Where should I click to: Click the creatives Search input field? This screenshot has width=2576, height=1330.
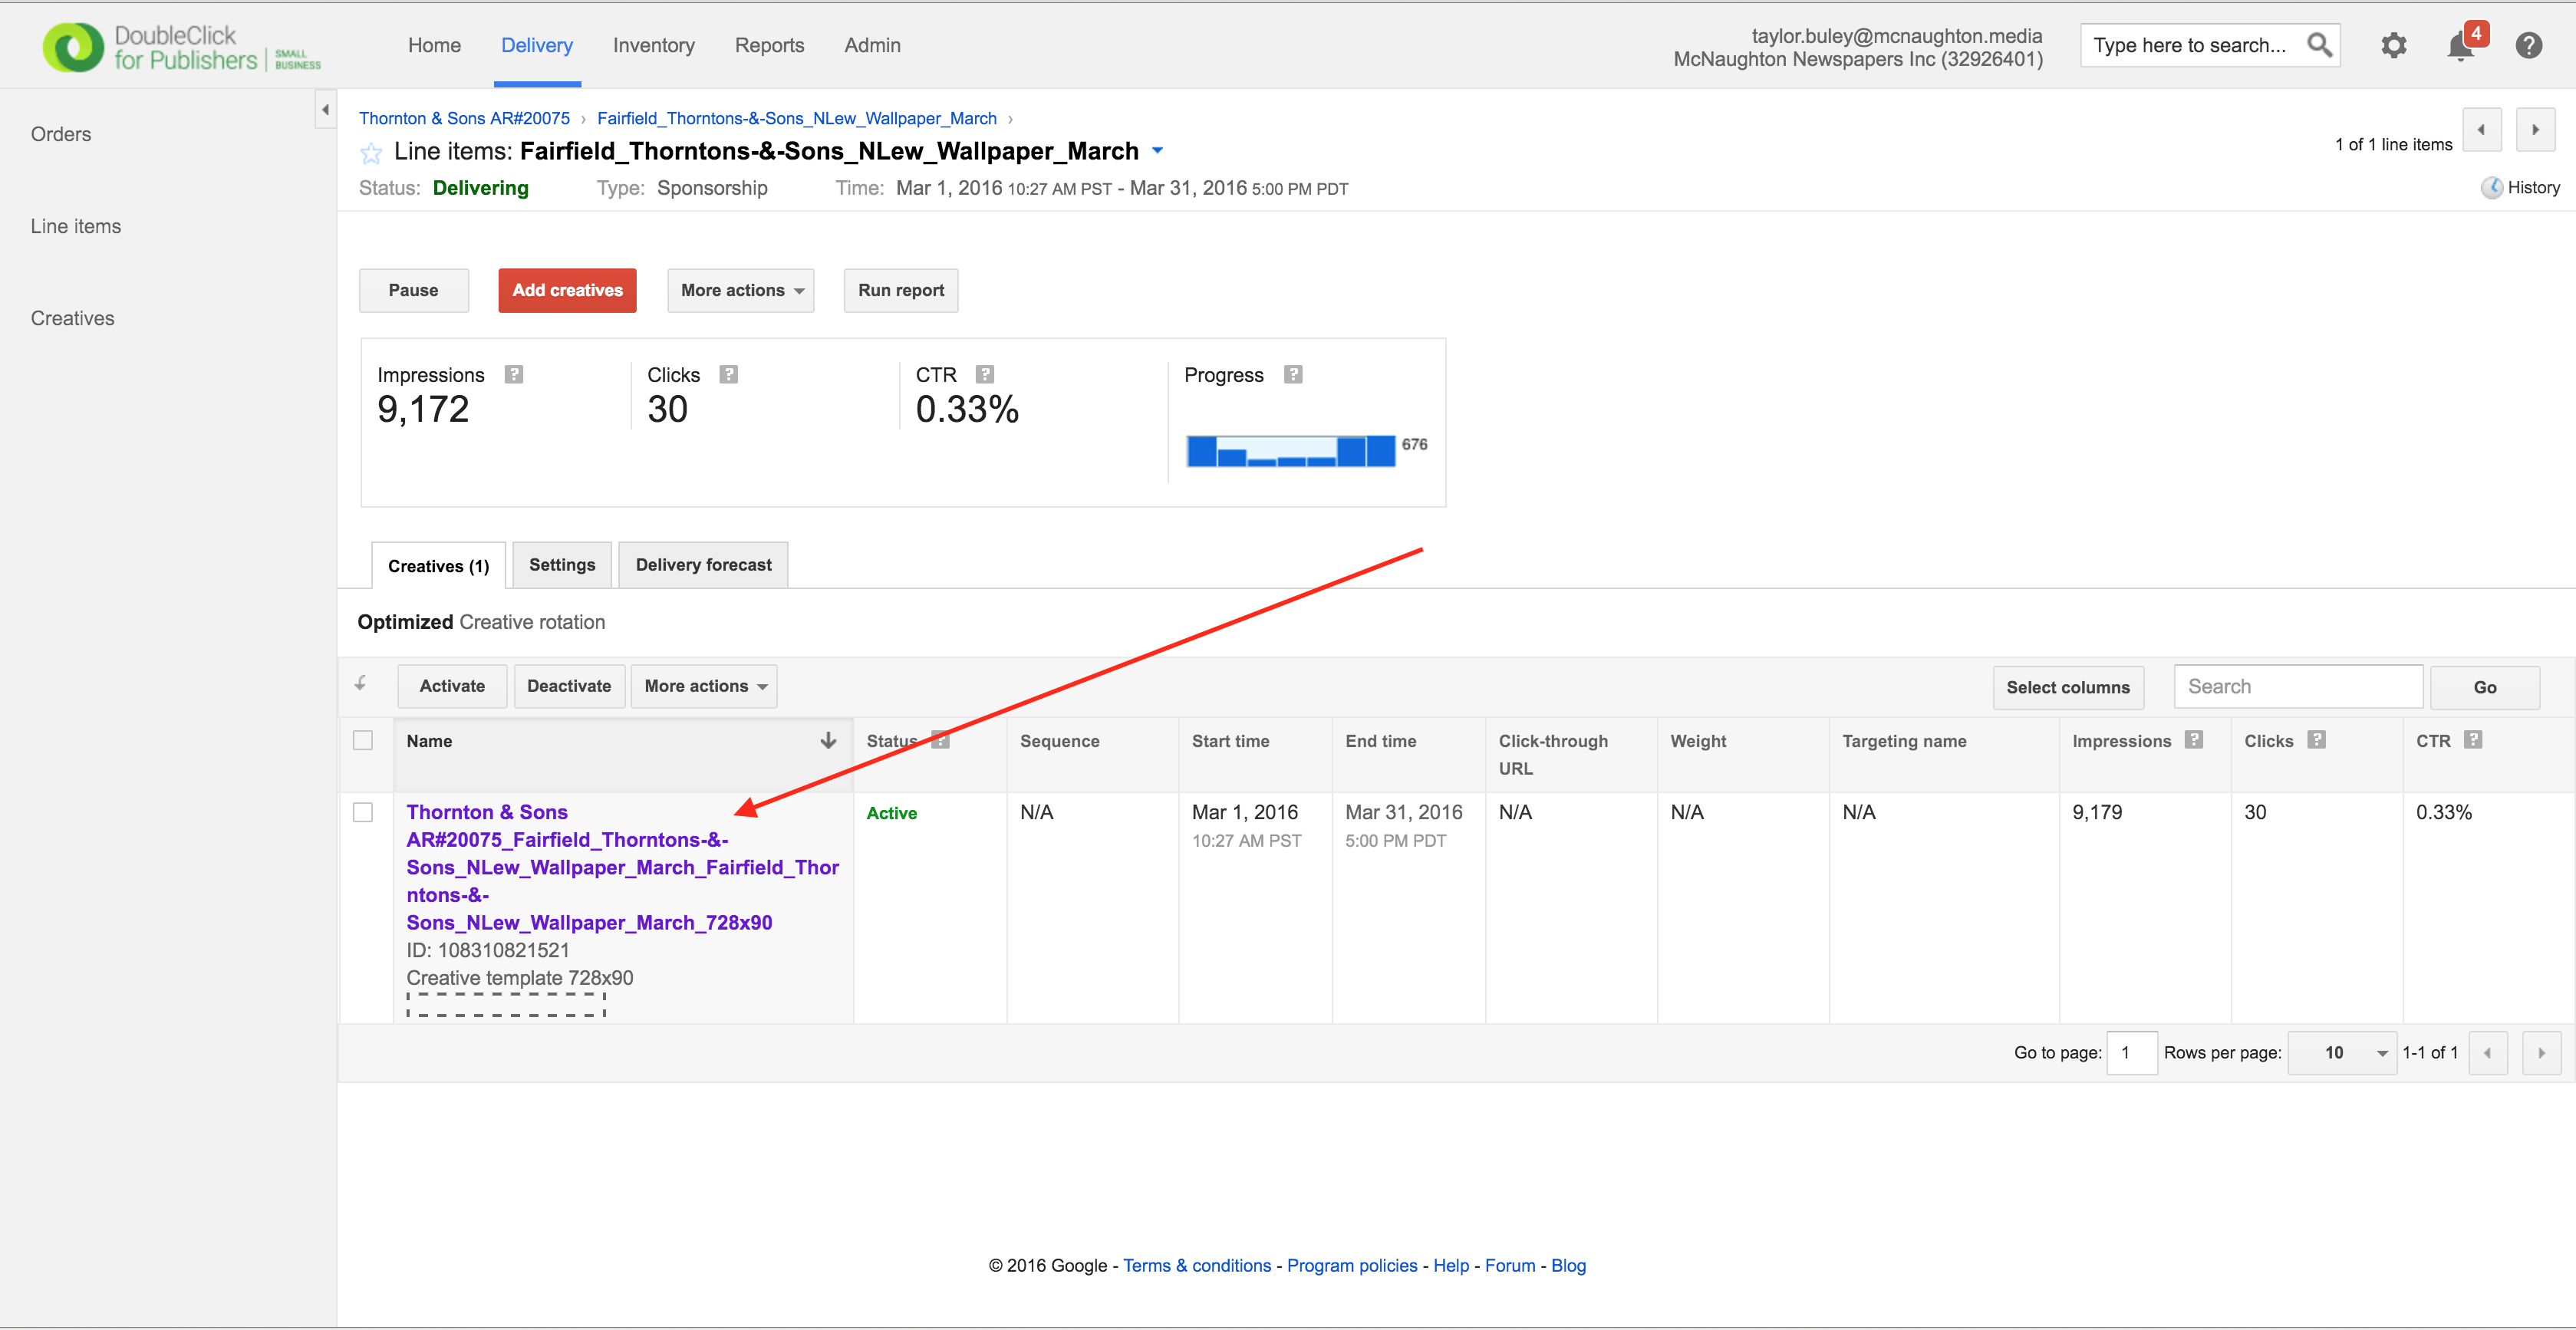click(2297, 687)
